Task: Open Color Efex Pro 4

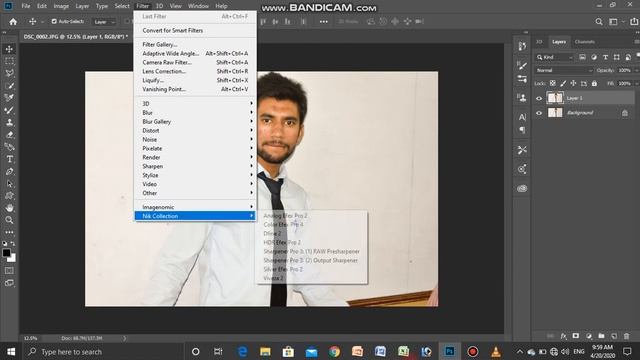Action: click(311, 224)
